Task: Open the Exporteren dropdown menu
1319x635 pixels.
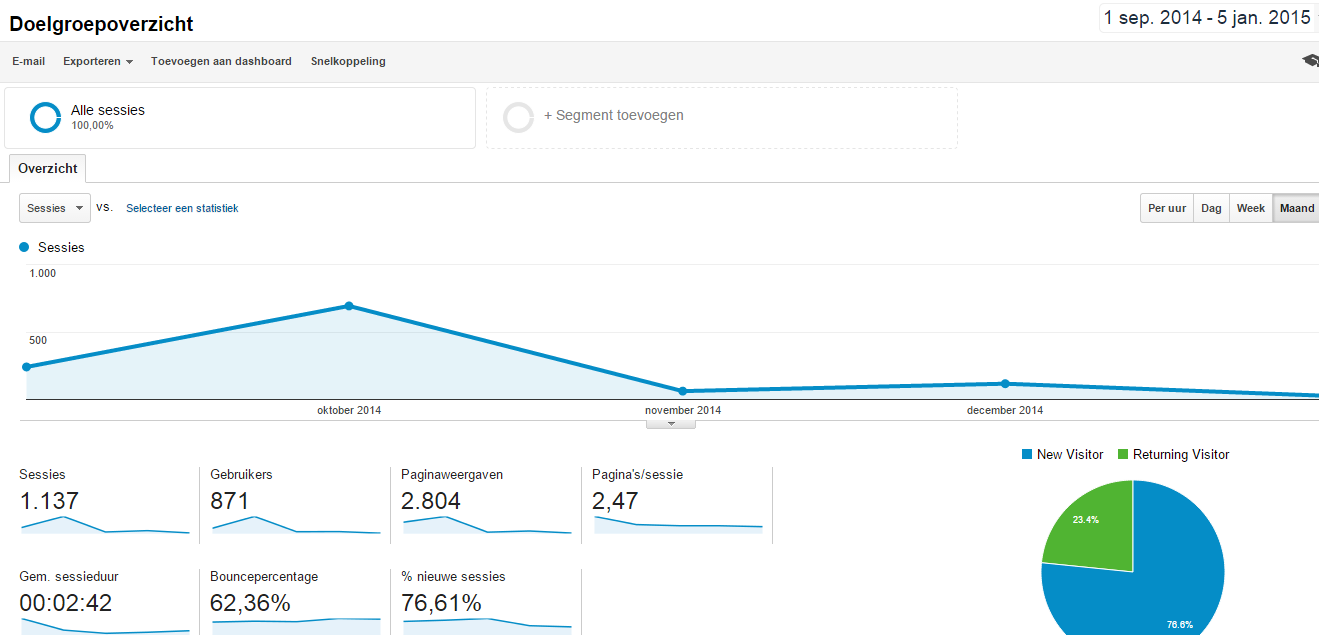Action: 98,61
